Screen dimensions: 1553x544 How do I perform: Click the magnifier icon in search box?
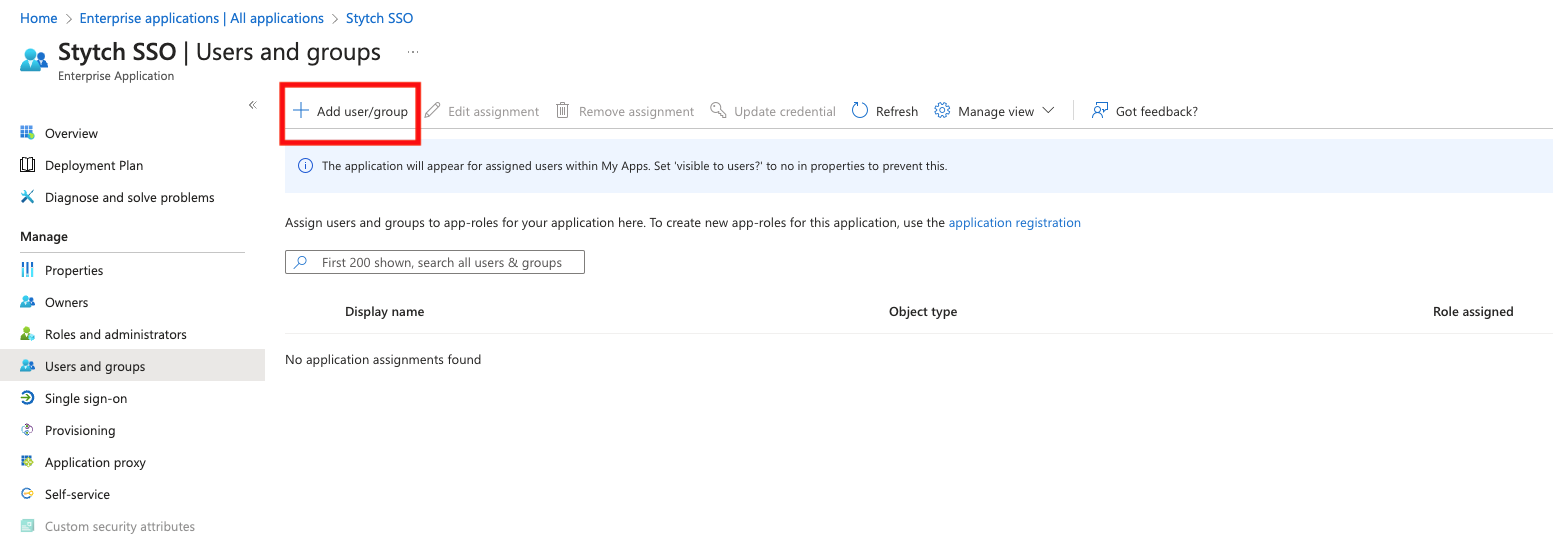[300, 262]
